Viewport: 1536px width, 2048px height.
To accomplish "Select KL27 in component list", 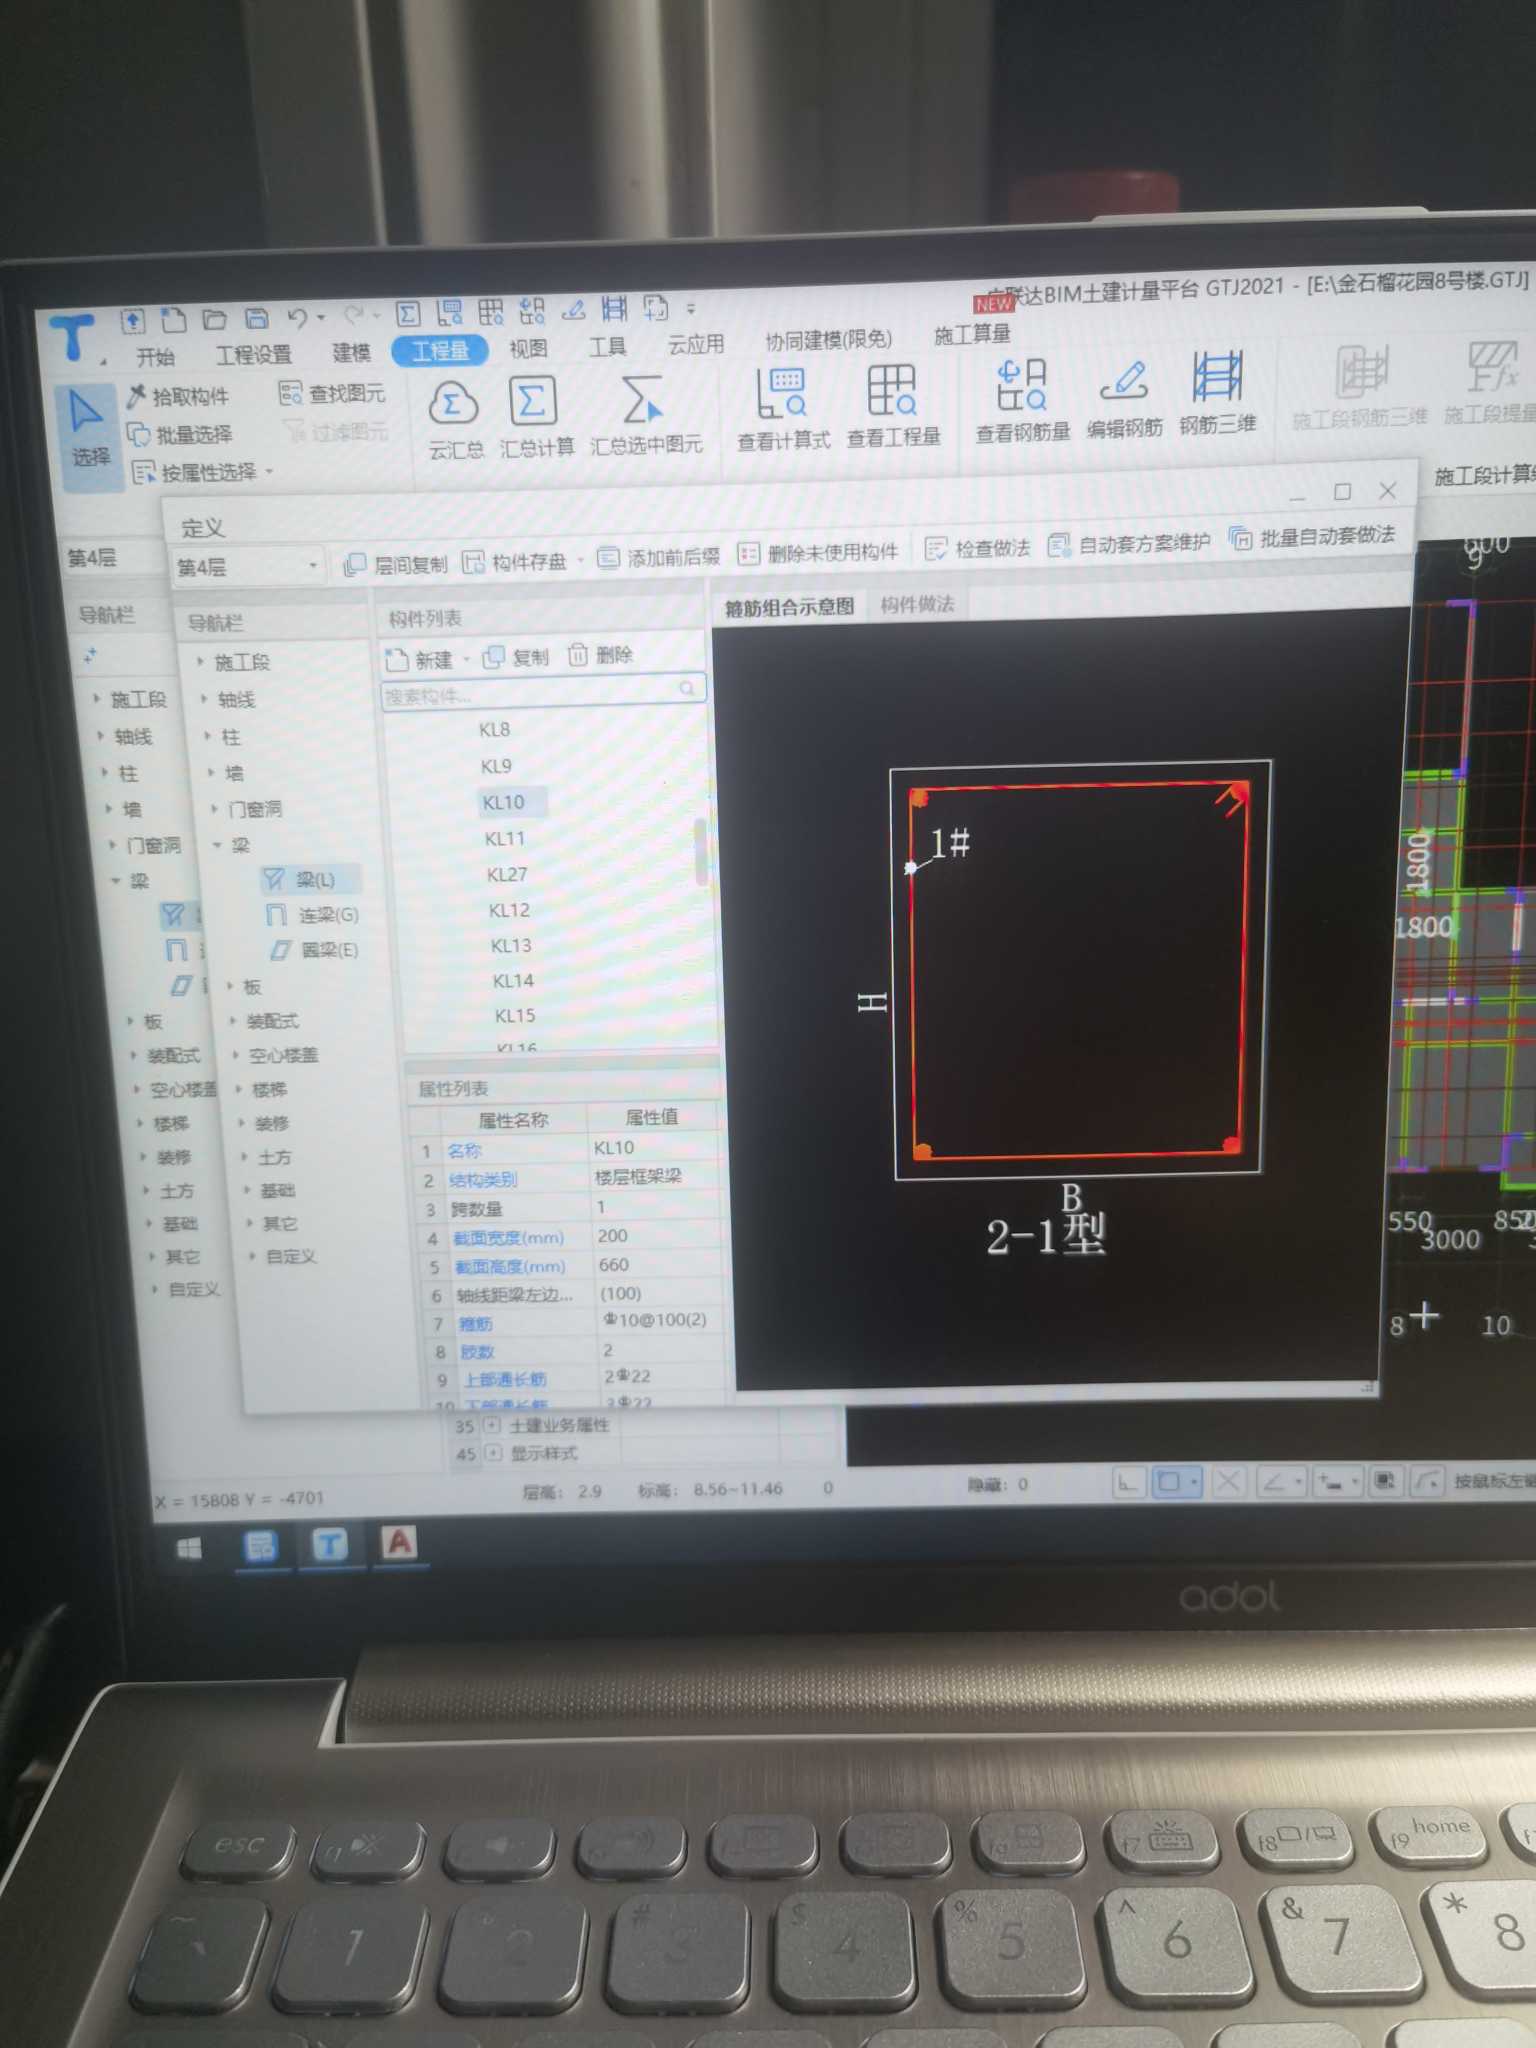I will click(507, 874).
